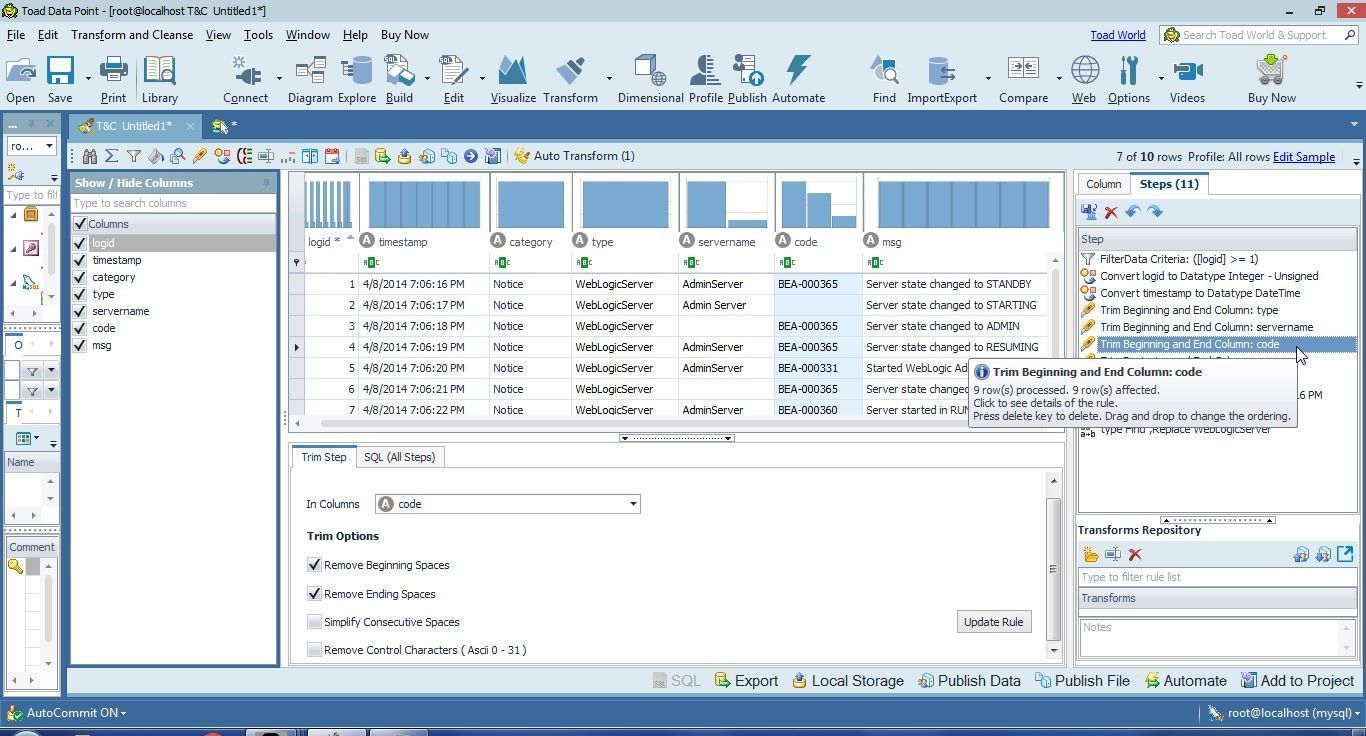Image resolution: width=1366 pixels, height=736 pixels.
Task: Switch to SQL (All Steps) tab
Action: 399,457
